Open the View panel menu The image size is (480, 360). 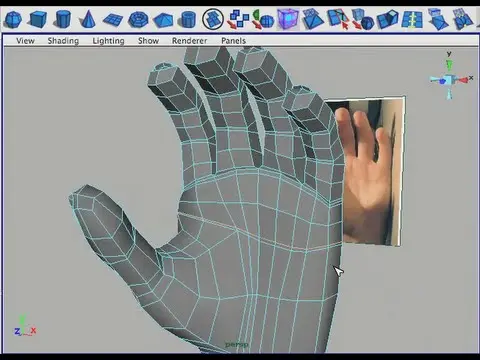click(x=25, y=41)
